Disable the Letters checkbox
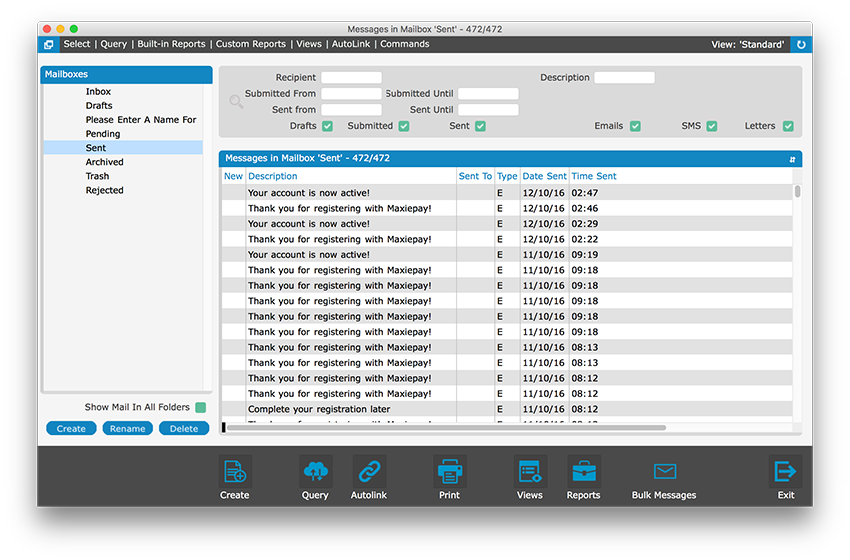This screenshot has height=560, width=850. pyautogui.click(x=788, y=126)
